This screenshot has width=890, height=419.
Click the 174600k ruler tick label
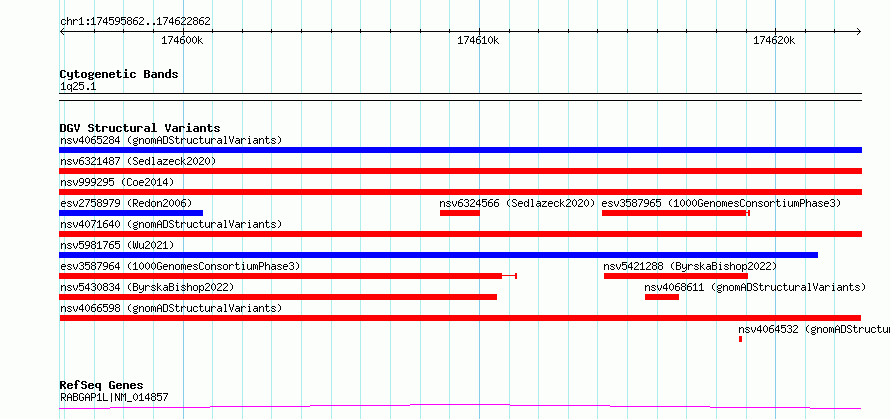click(x=182, y=40)
